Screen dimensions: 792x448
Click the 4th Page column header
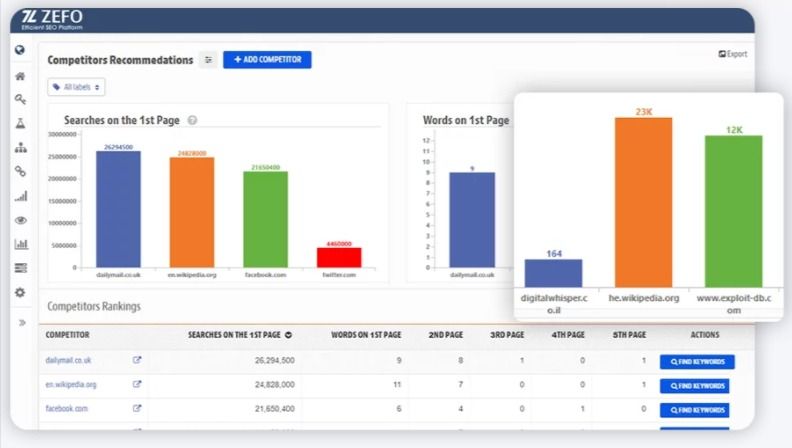[568, 335]
